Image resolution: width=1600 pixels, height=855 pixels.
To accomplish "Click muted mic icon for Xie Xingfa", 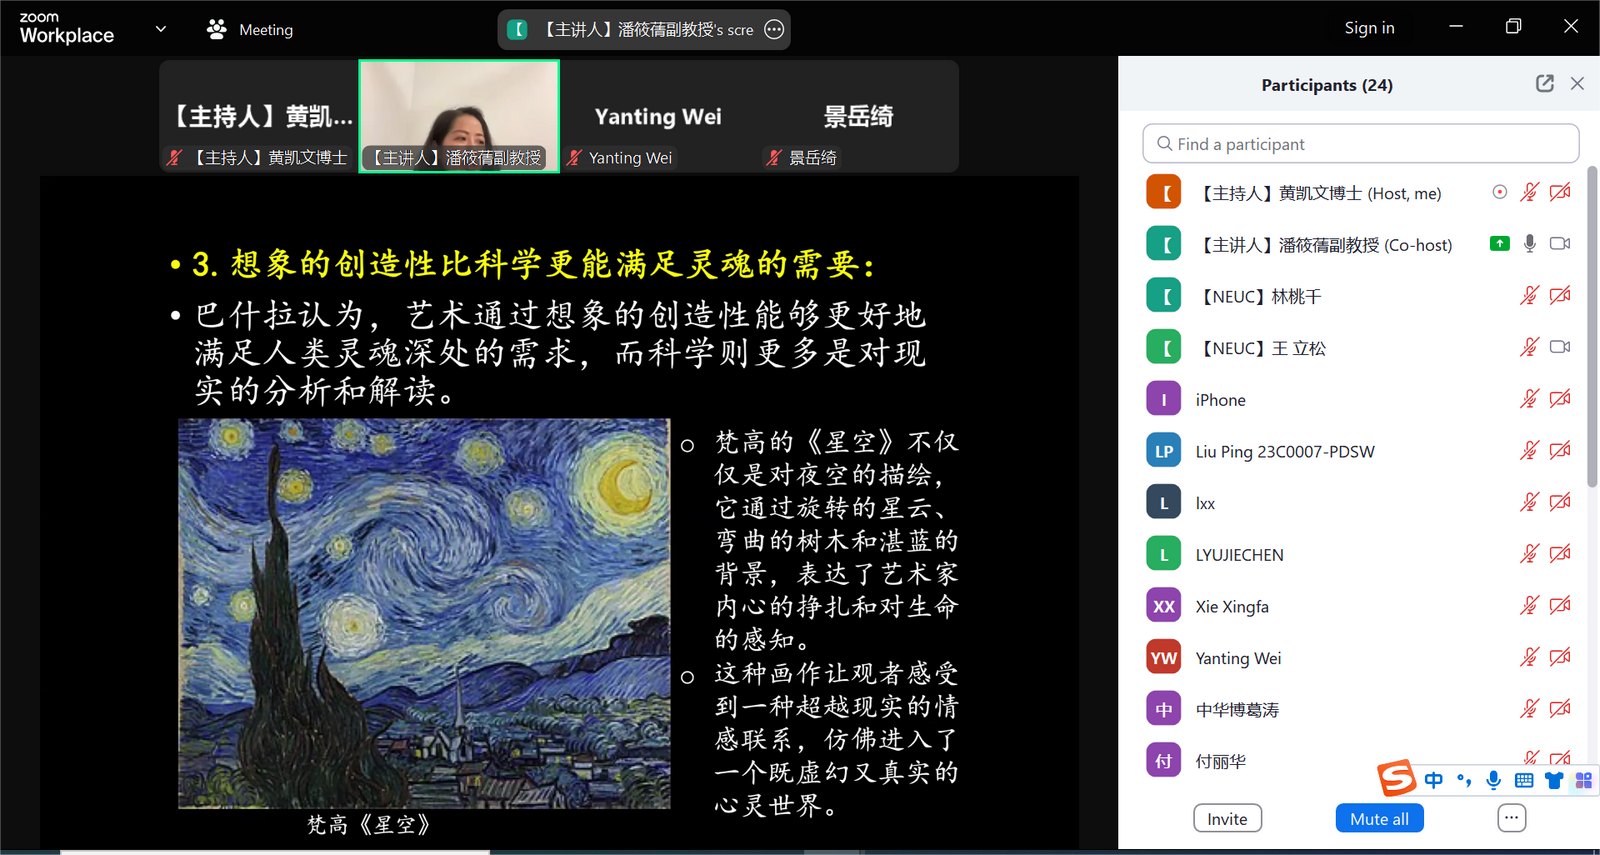I will pos(1529,605).
